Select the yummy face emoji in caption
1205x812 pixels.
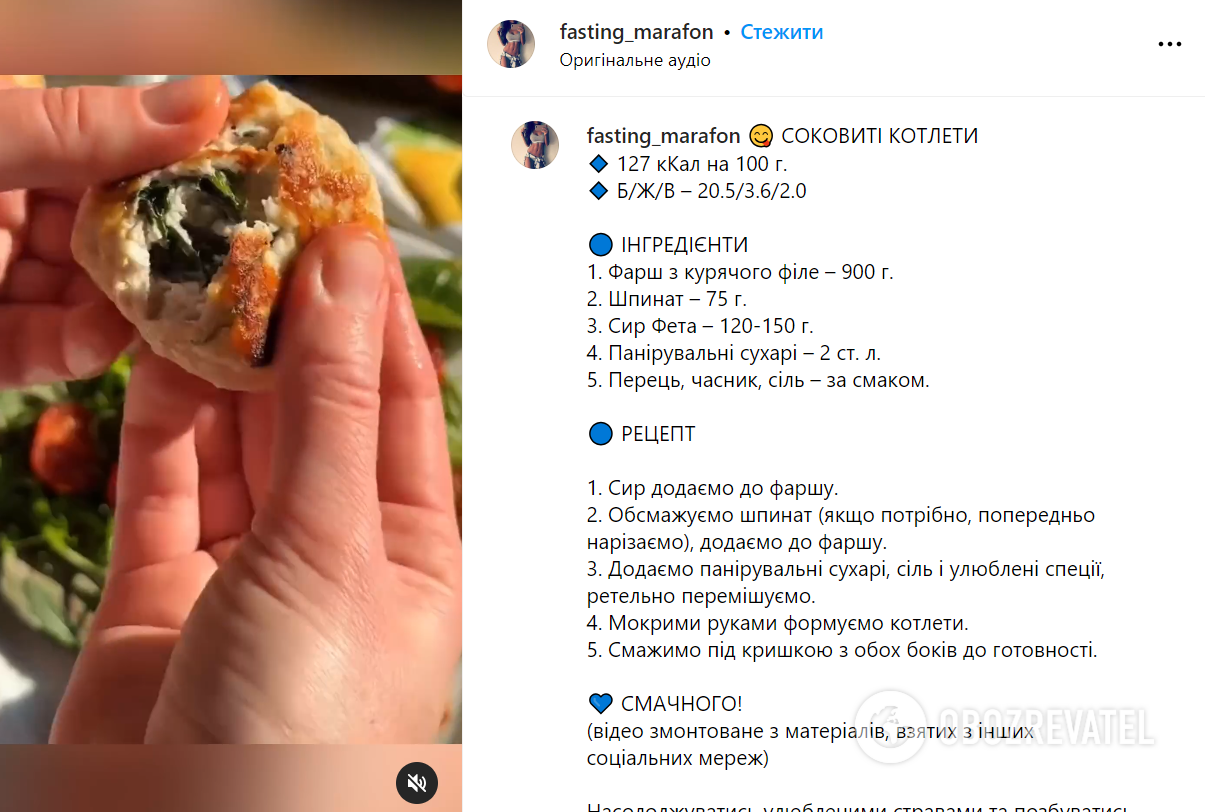coord(762,136)
